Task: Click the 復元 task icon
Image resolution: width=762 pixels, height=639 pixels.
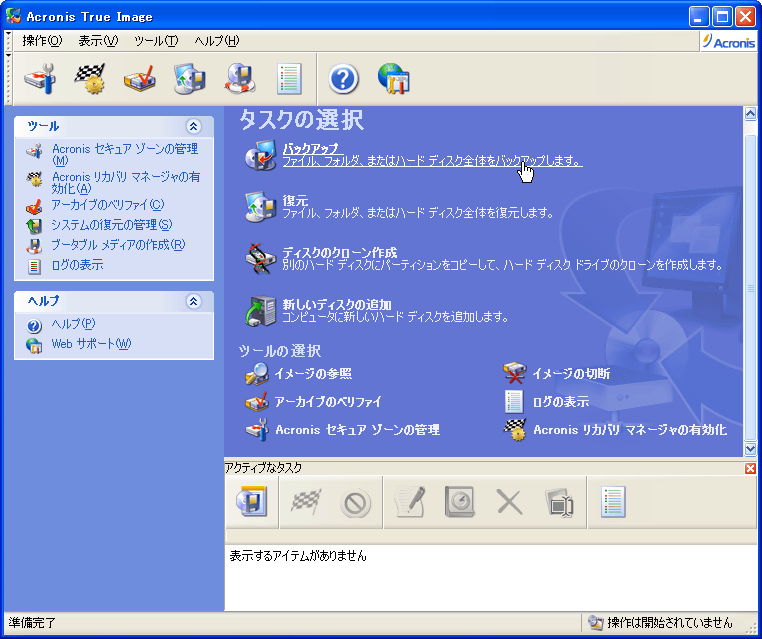Action: pyautogui.click(x=260, y=207)
